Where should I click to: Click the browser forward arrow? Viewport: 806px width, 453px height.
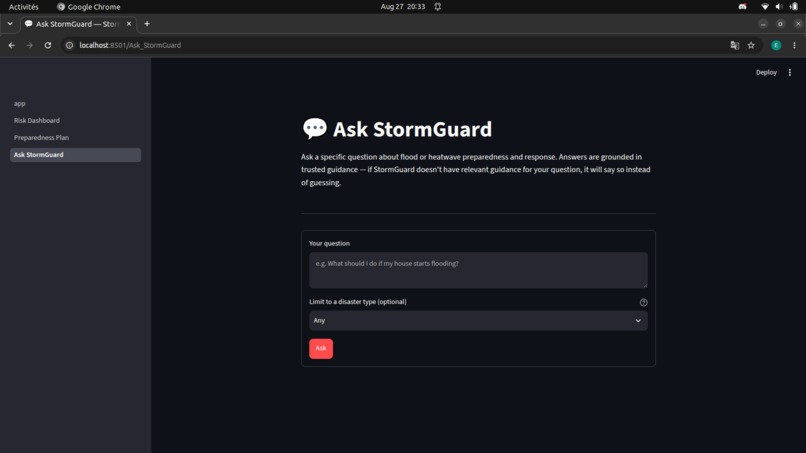click(x=29, y=45)
